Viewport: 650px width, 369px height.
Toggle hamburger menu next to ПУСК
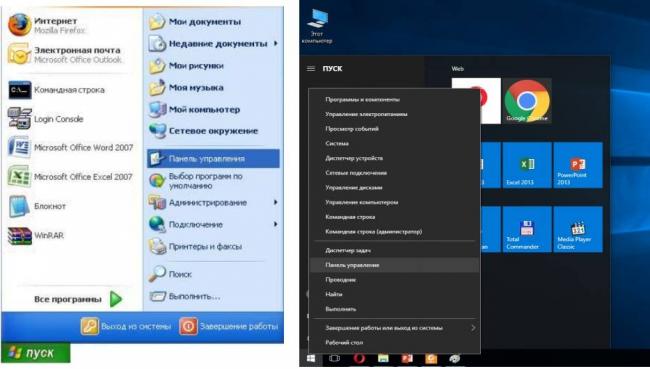click(311, 69)
